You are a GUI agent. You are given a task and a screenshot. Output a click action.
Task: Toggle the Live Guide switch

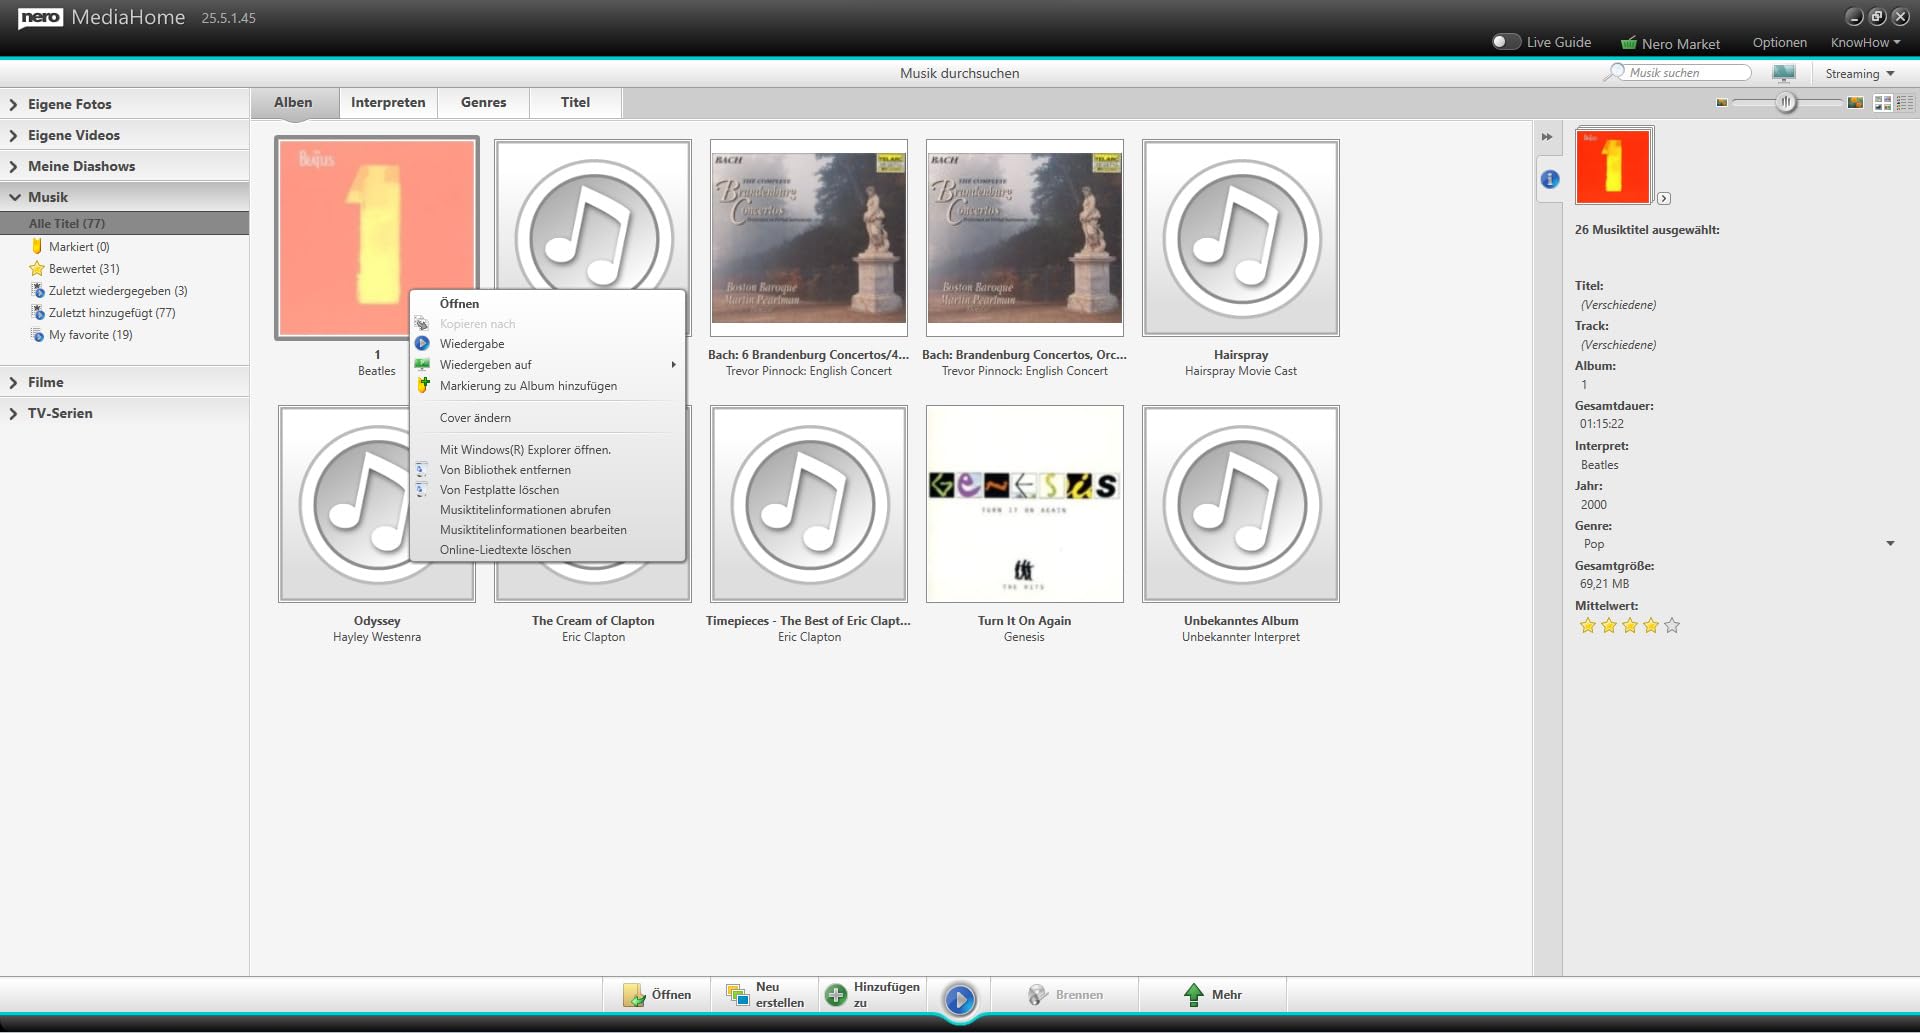pyautogui.click(x=1505, y=42)
